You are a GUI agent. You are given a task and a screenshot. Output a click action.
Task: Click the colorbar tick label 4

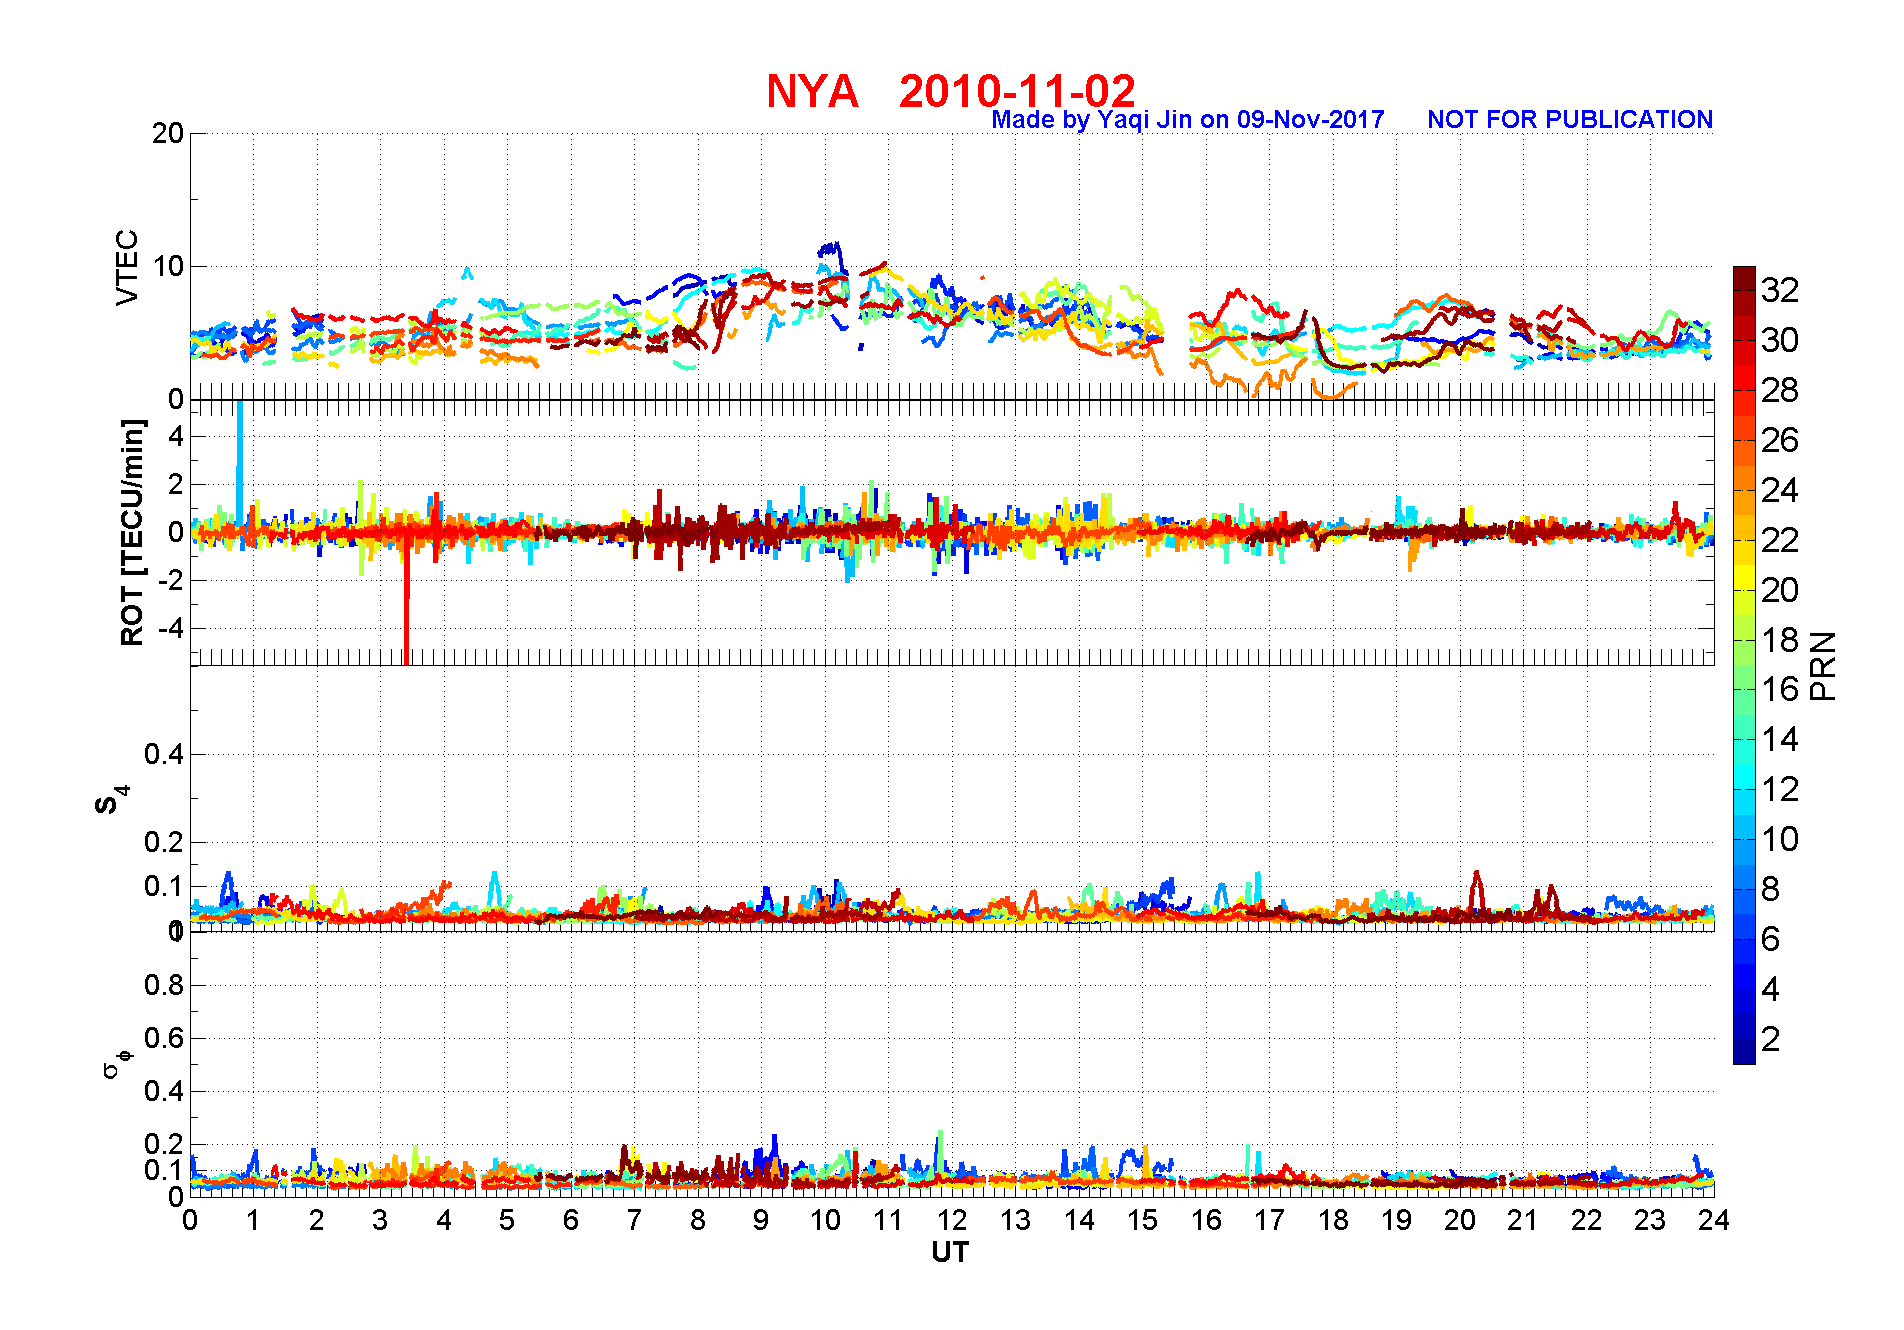[1771, 989]
